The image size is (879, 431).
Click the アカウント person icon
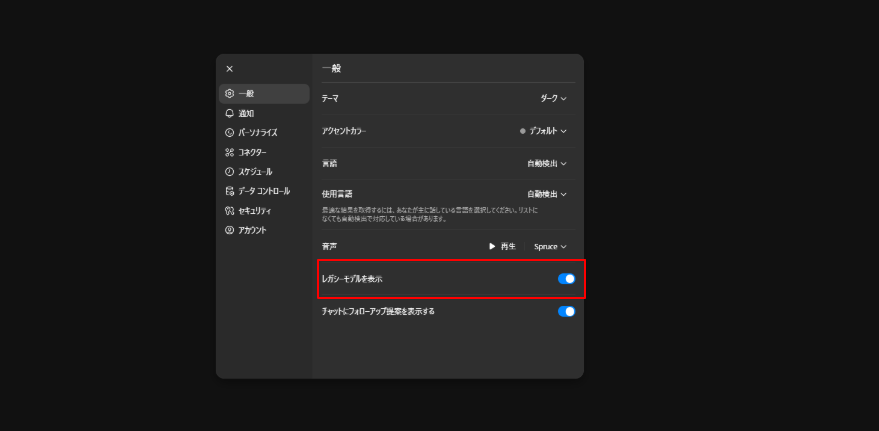point(229,230)
